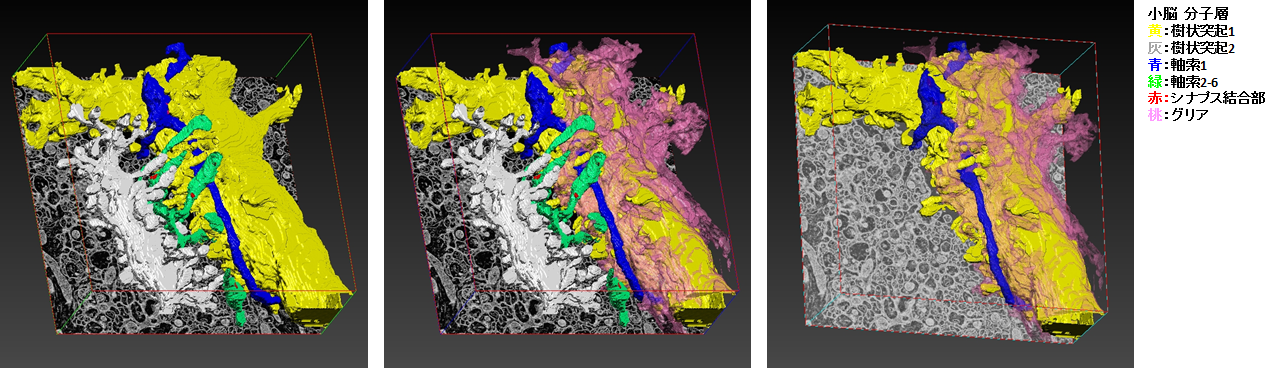Click the 軸索1 legend entry
This screenshot has height=369, width=1280.
1189,64
